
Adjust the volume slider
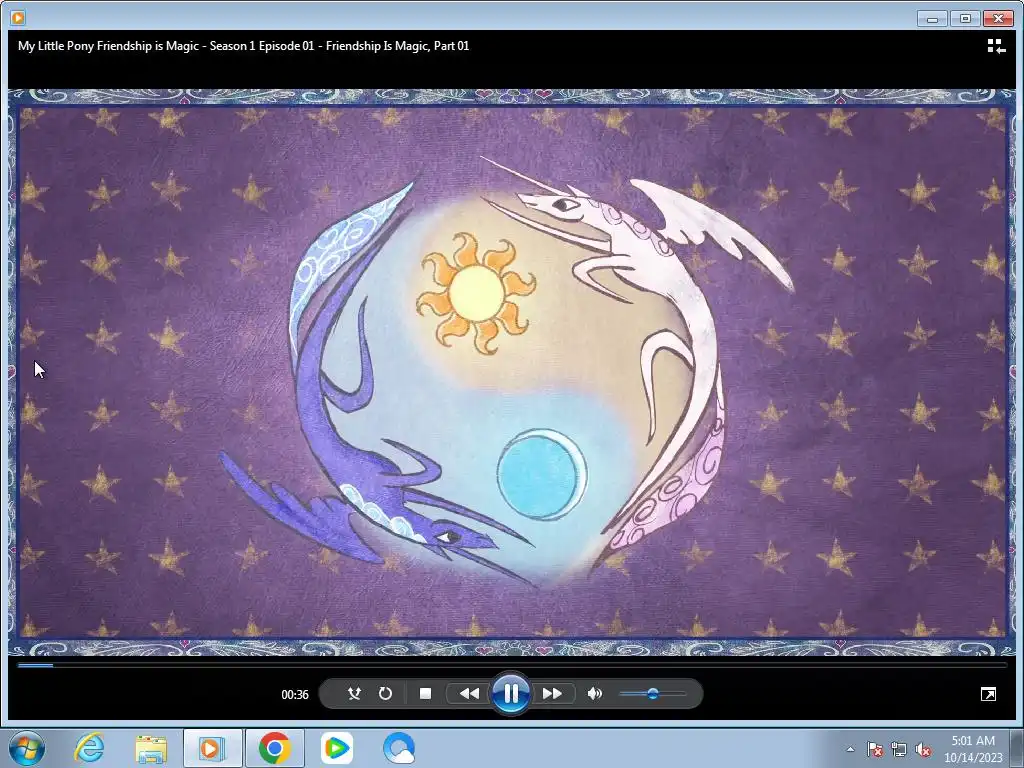click(x=652, y=694)
